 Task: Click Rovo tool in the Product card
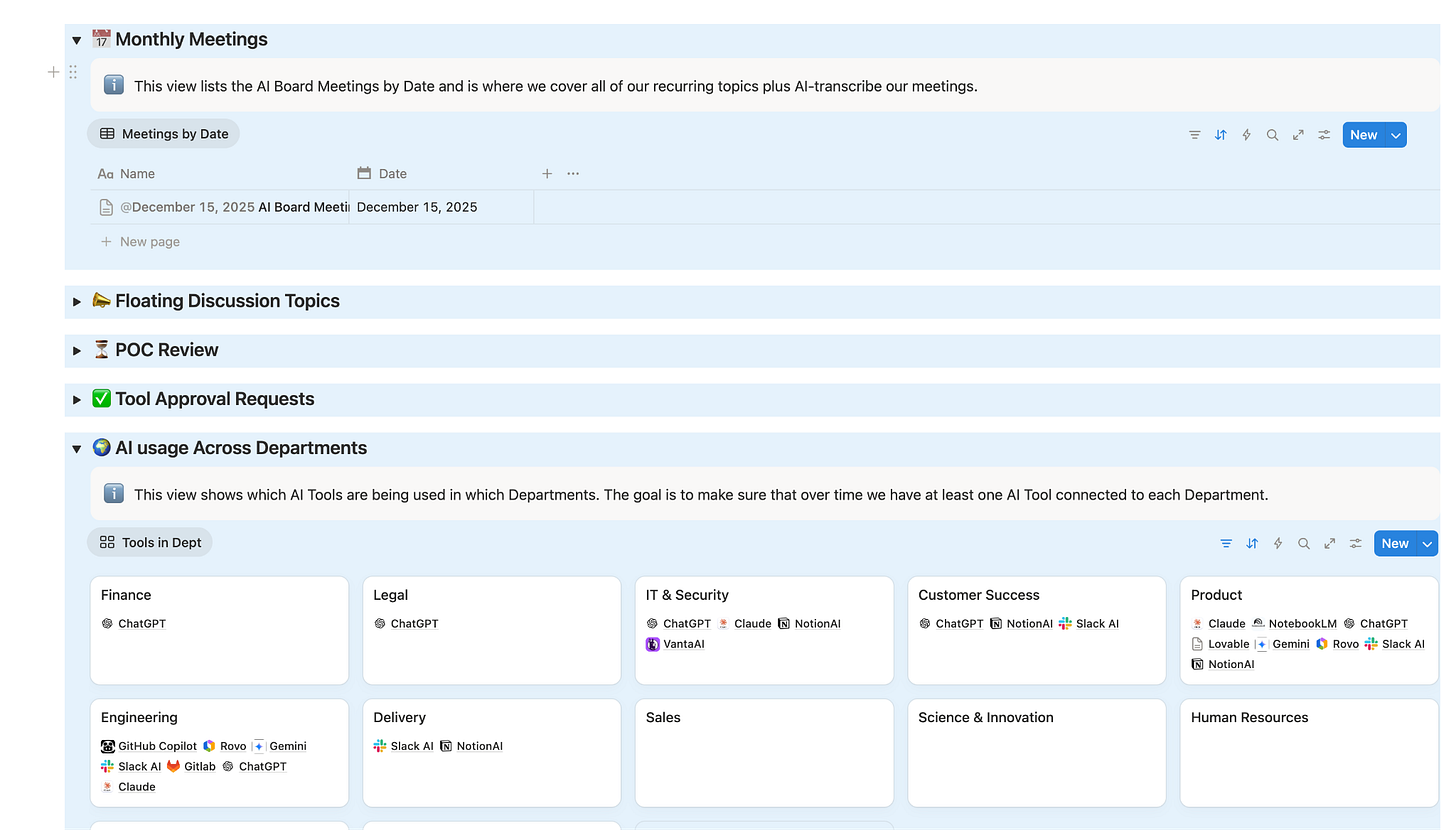(1337, 645)
